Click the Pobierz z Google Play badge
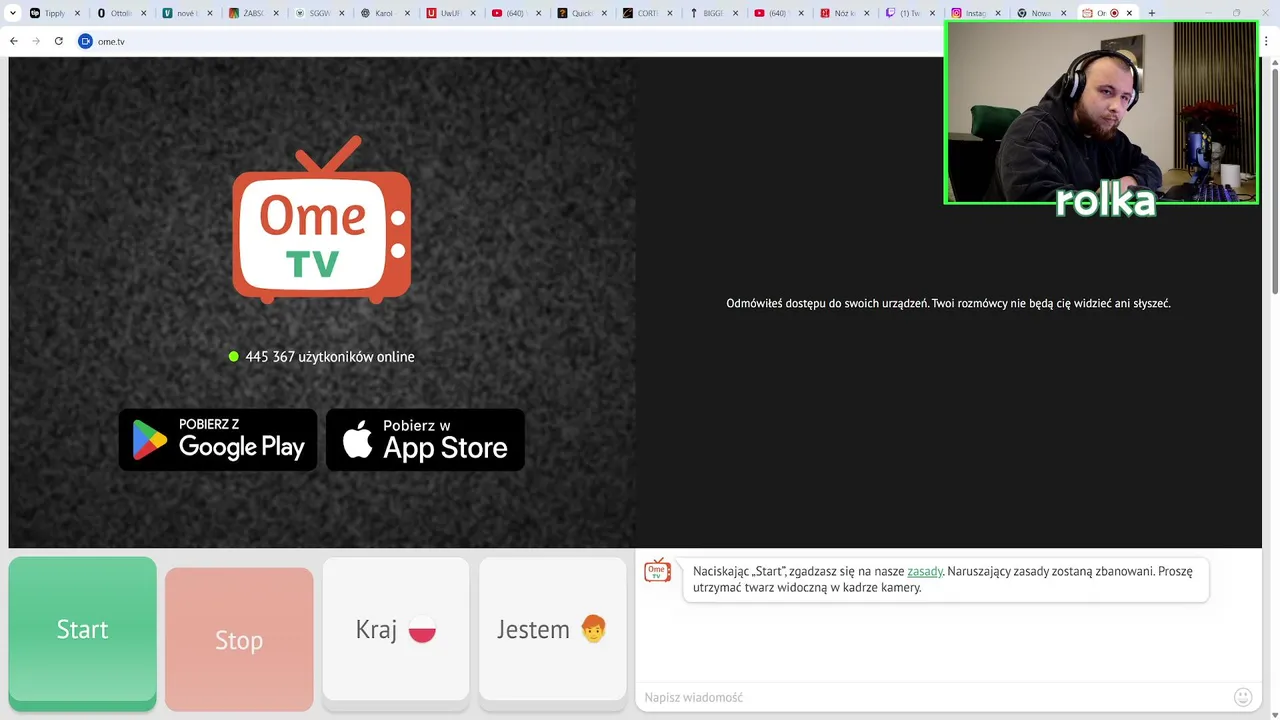The height and width of the screenshot is (720, 1280). (x=218, y=440)
